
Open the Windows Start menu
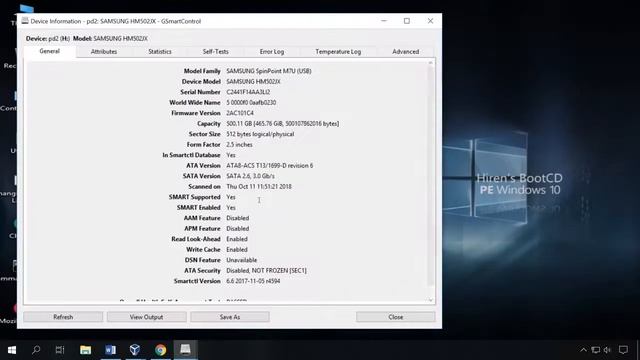point(12,350)
